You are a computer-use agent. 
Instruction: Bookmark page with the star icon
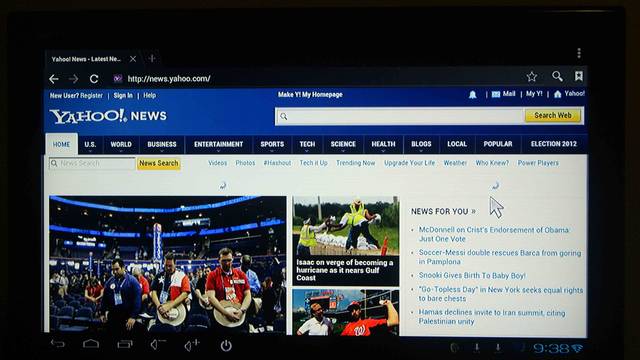coord(531,76)
